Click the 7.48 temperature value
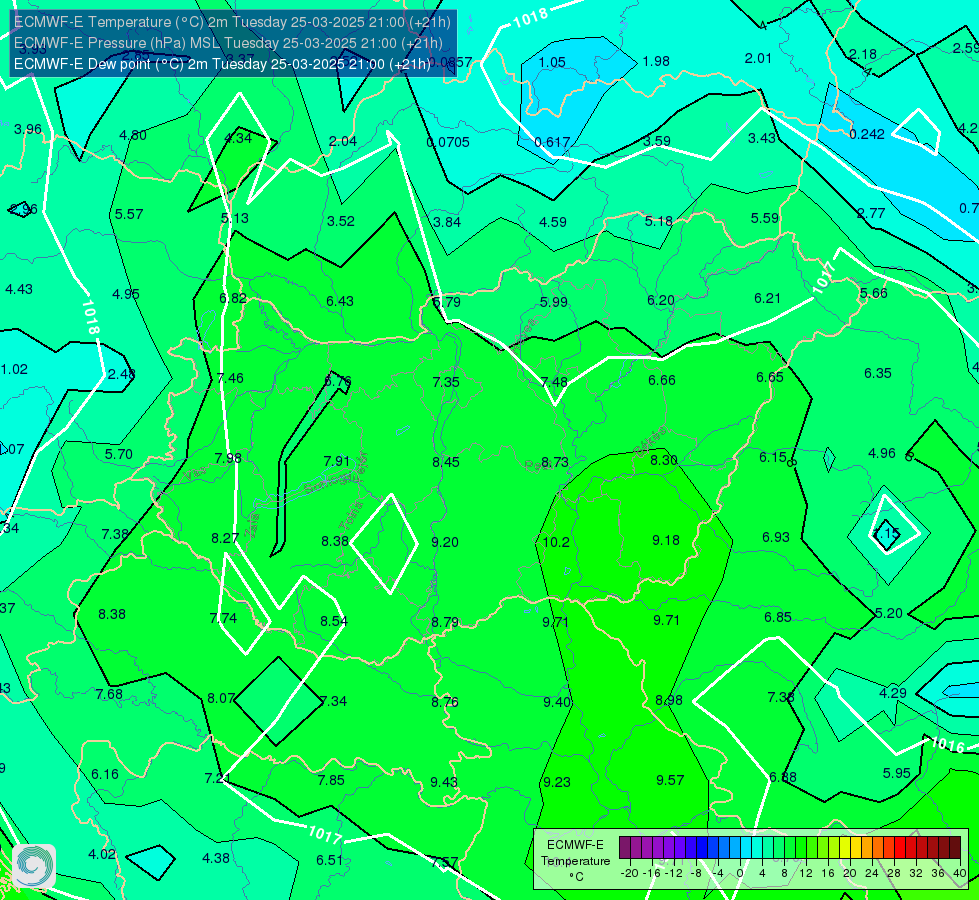The image size is (979, 900). (x=554, y=382)
